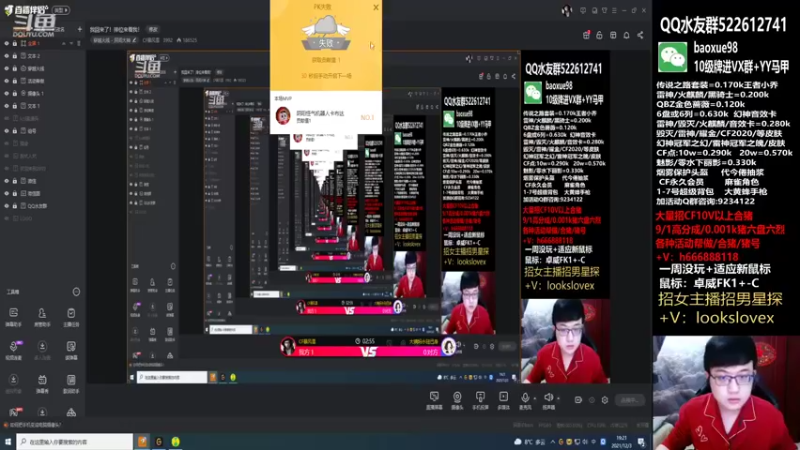This screenshot has height=450, width=800.
Task: Mute the speaker icon in bottom toolbar
Action: (548, 398)
